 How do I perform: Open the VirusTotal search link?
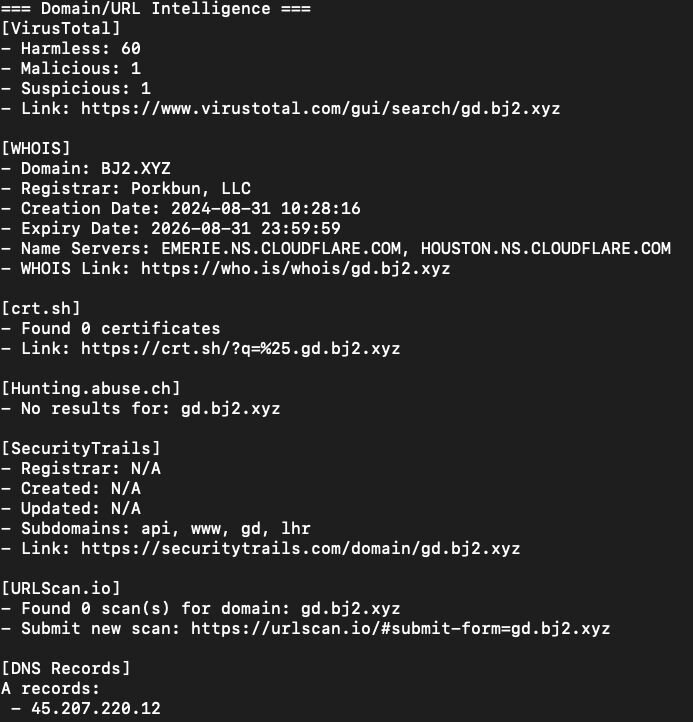[x=320, y=108]
